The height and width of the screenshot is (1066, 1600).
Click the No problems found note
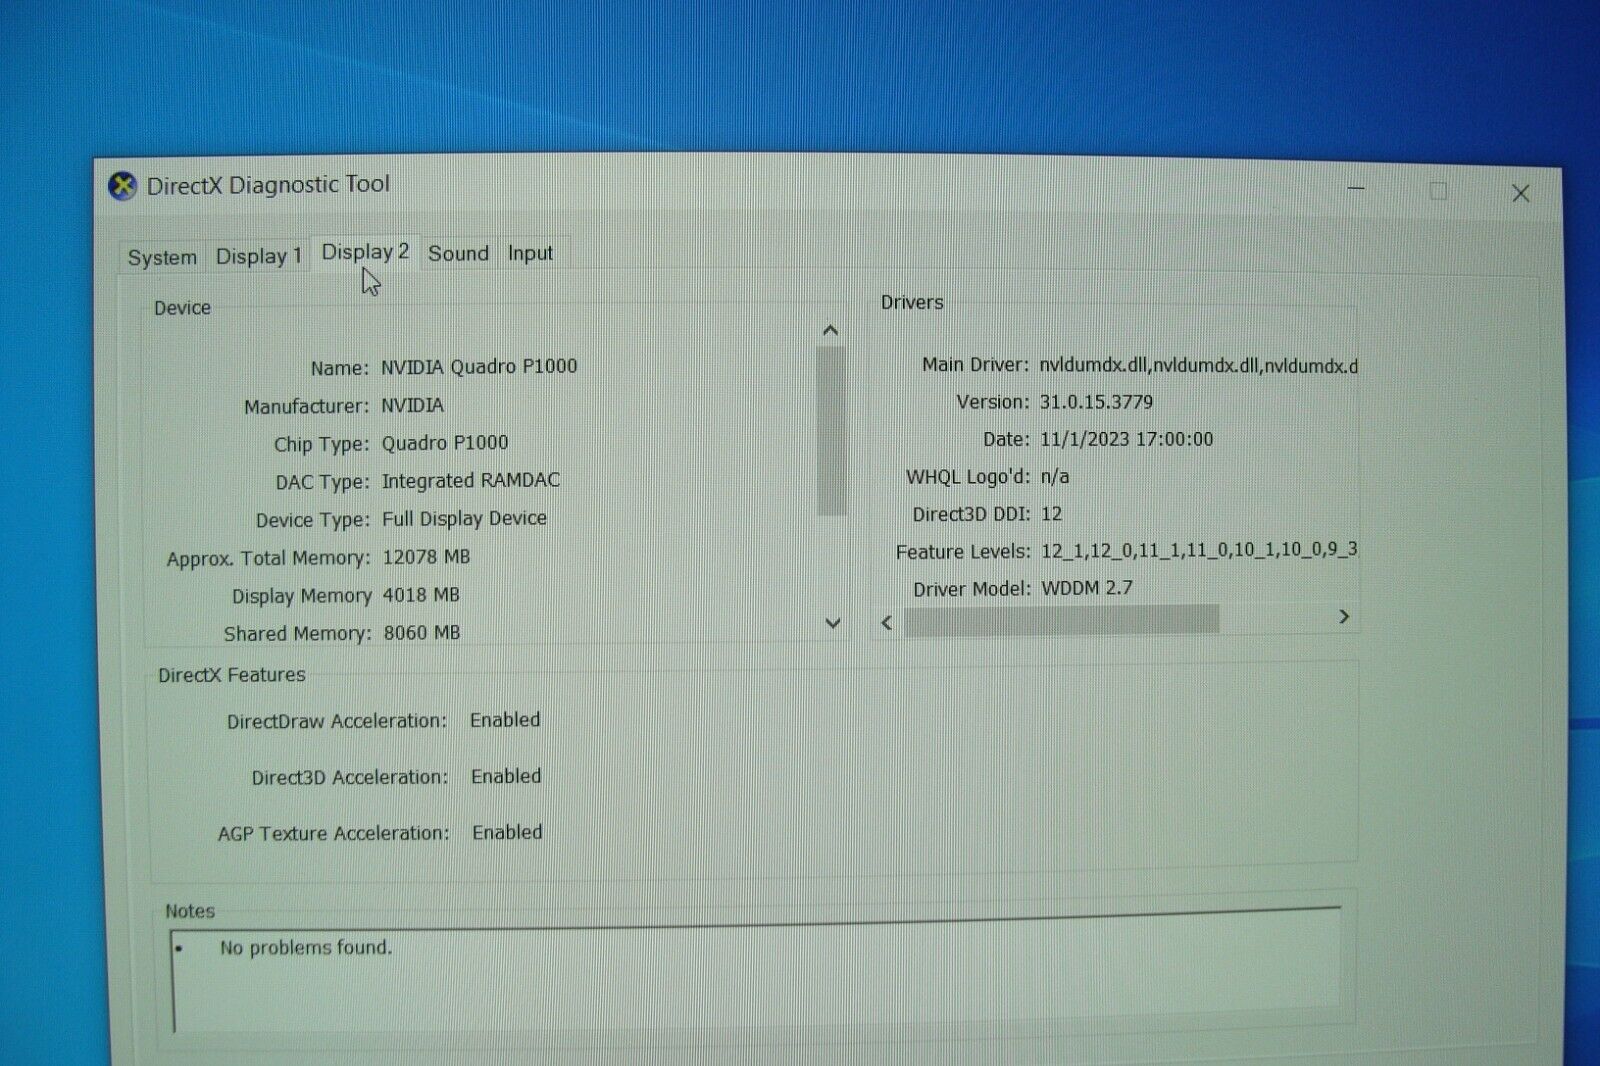pyautogui.click(x=306, y=947)
